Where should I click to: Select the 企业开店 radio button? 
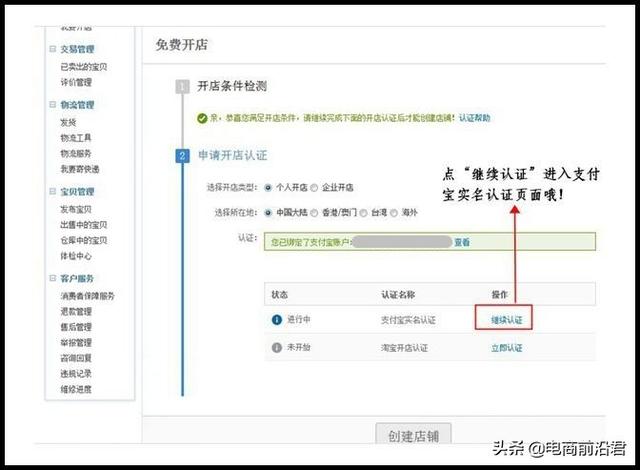point(314,187)
